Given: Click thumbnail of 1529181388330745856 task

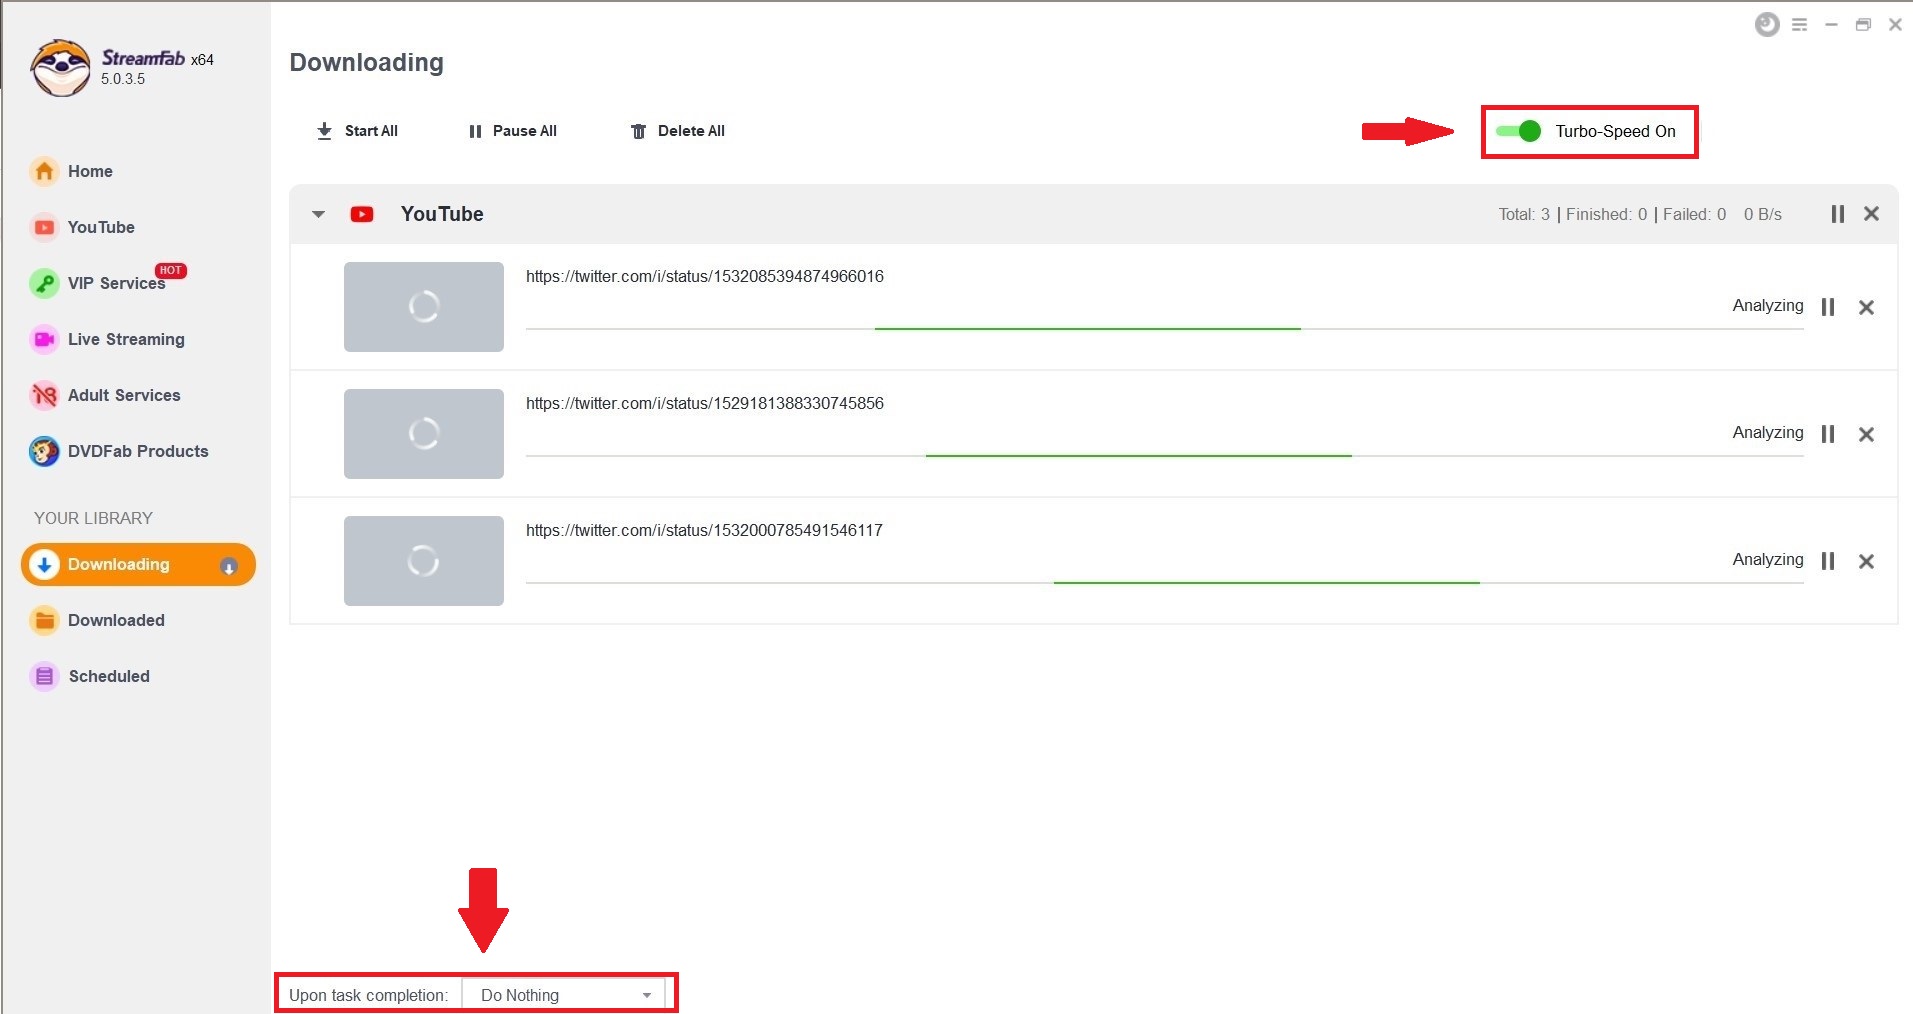Looking at the screenshot, I should [424, 434].
